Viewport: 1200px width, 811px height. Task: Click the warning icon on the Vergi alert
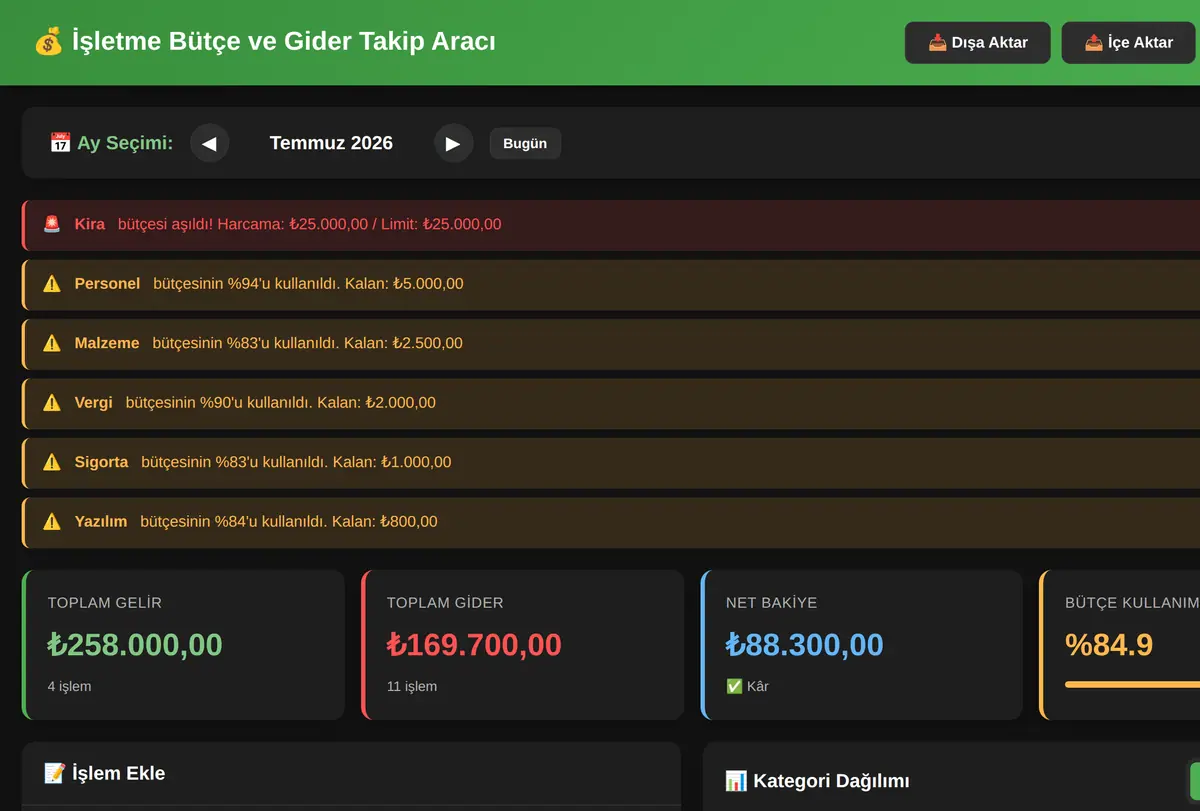[x=52, y=403]
